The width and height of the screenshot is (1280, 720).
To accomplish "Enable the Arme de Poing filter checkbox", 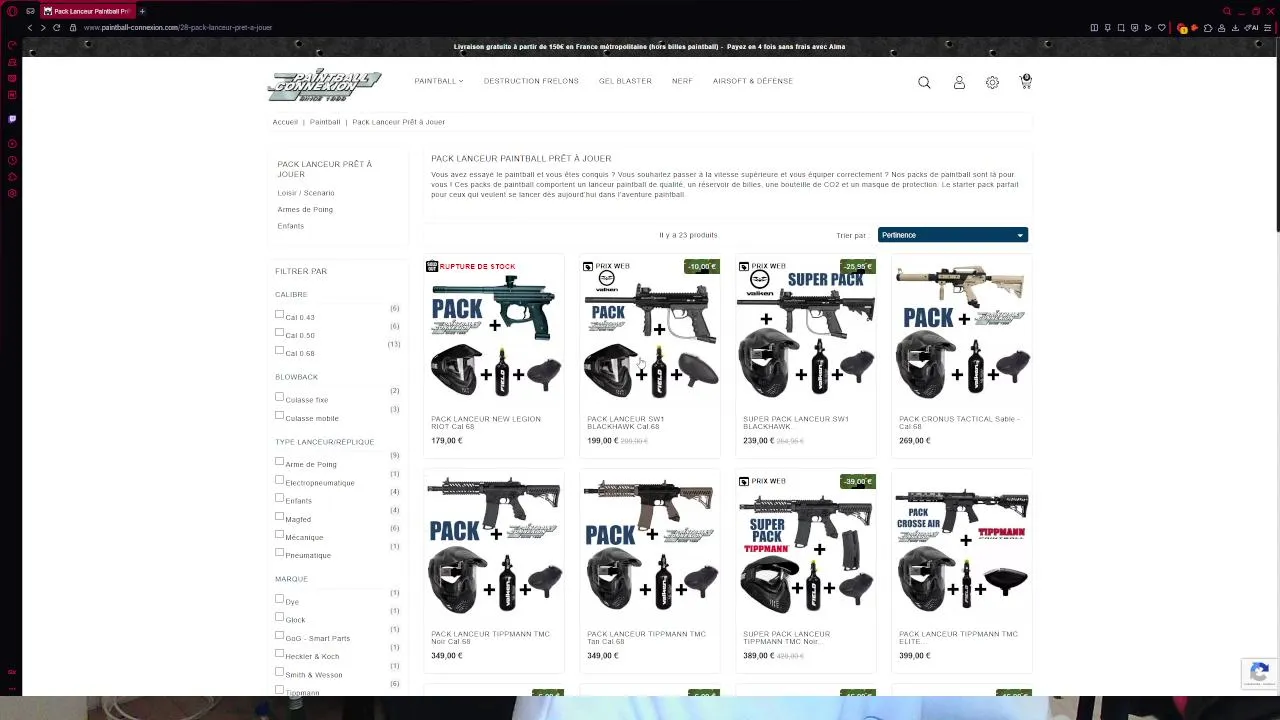I will 279,461.
